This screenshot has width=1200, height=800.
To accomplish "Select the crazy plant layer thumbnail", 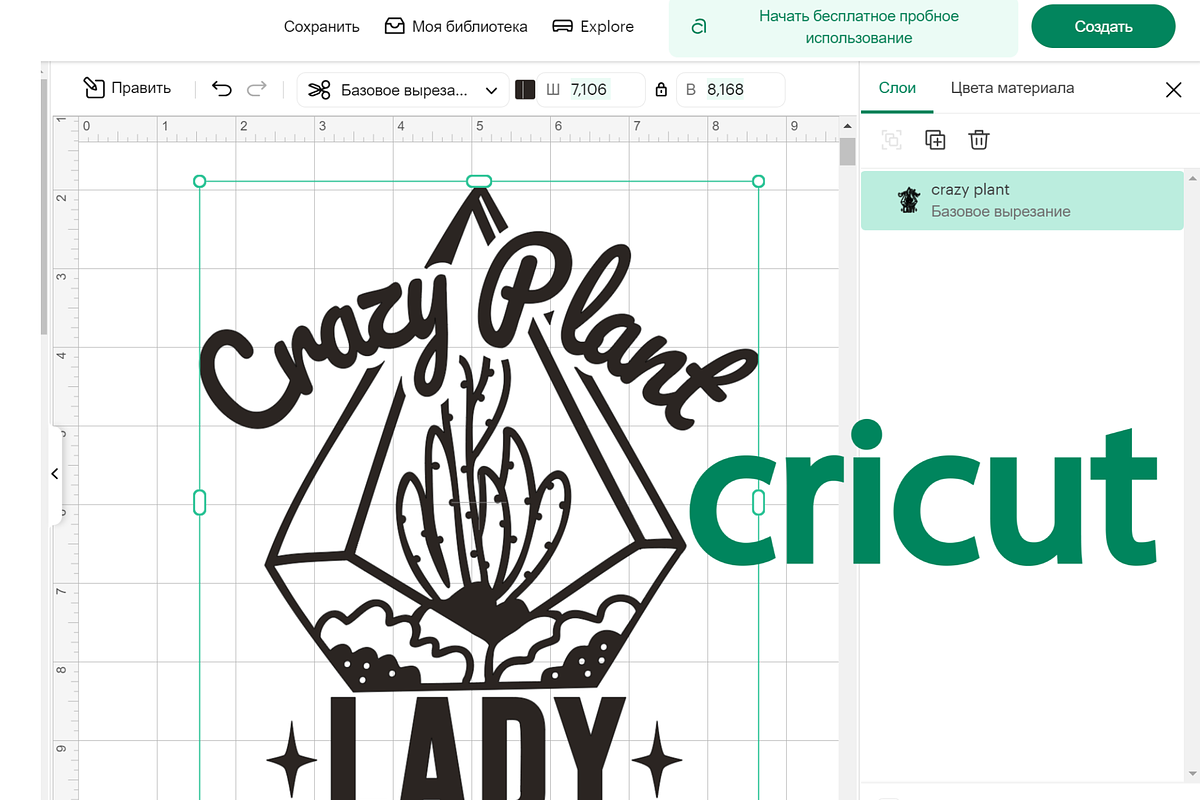I will pos(908,200).
